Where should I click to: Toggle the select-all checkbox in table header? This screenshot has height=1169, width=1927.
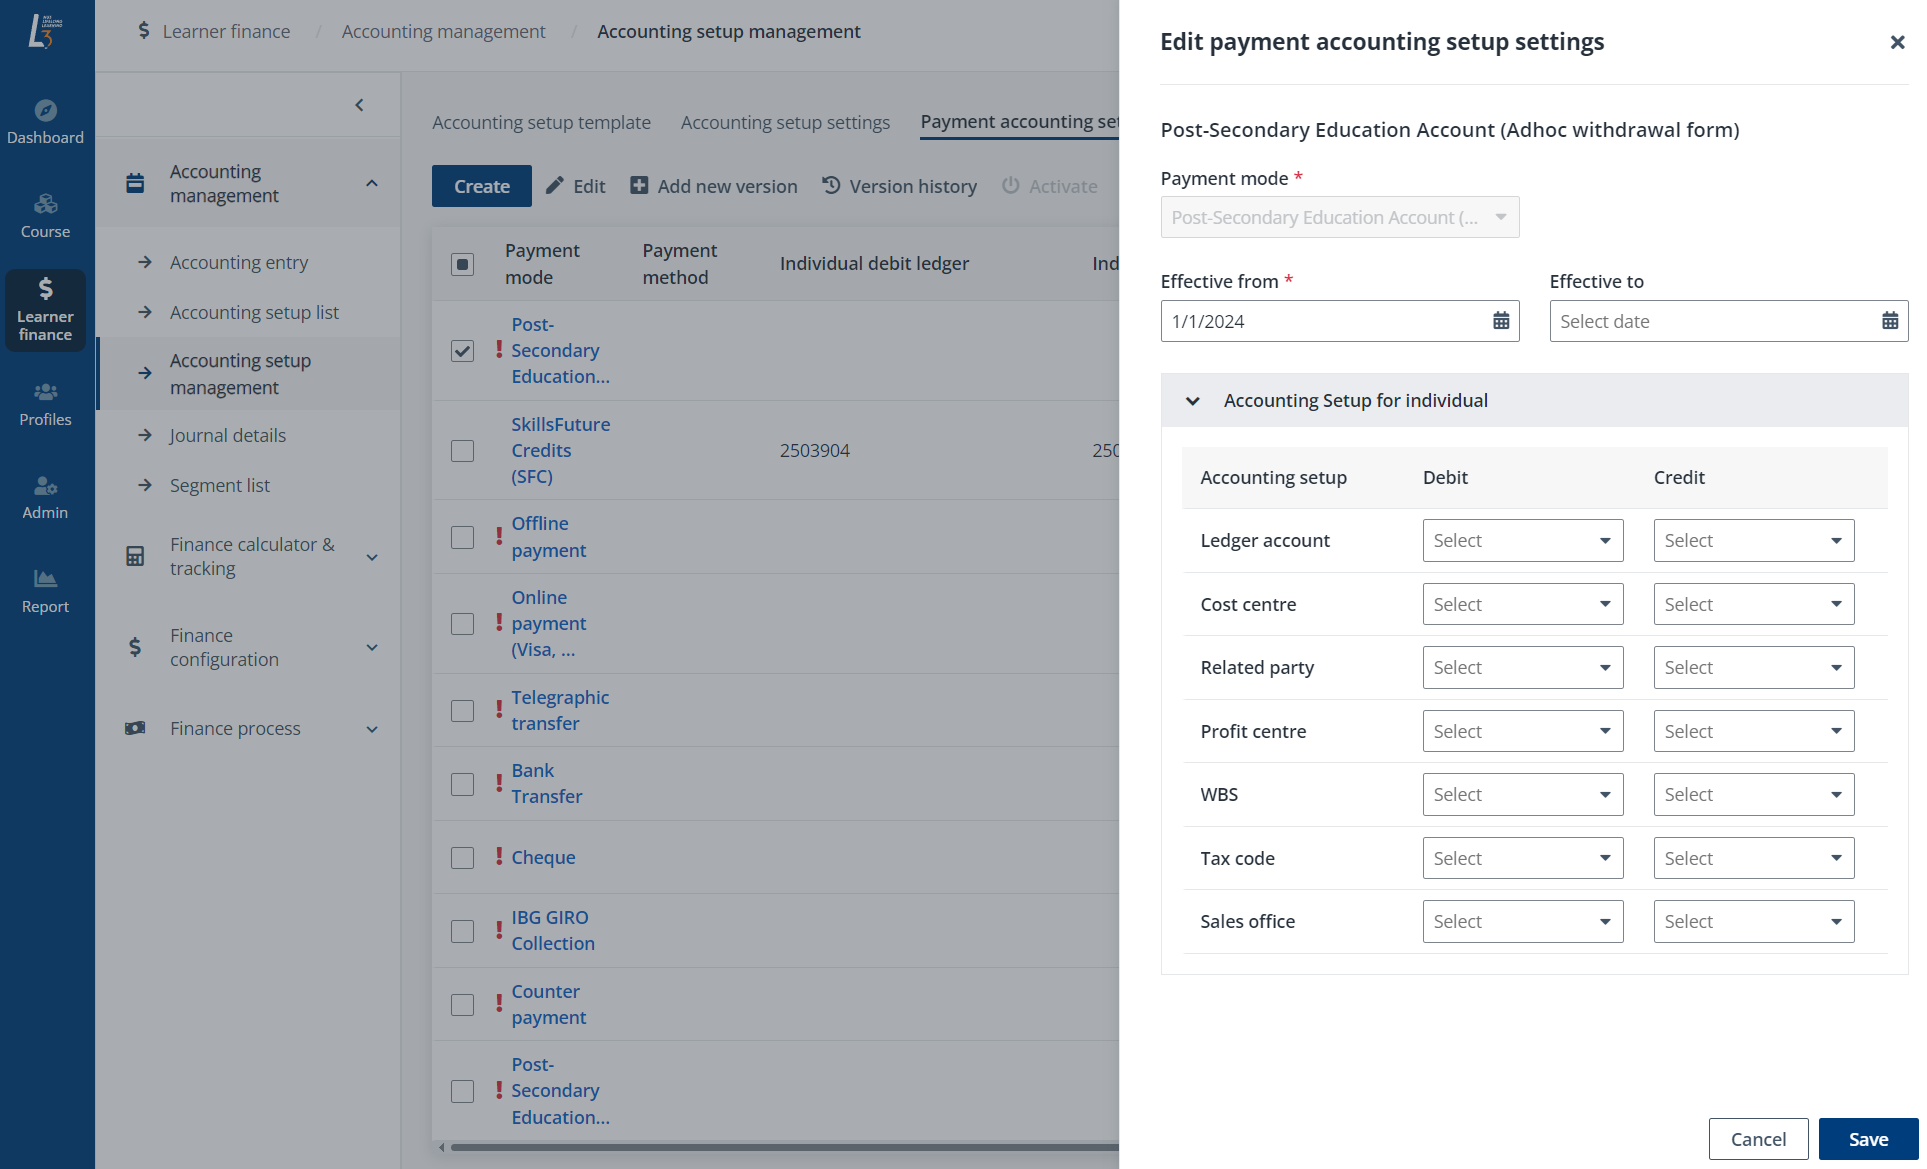462,264
